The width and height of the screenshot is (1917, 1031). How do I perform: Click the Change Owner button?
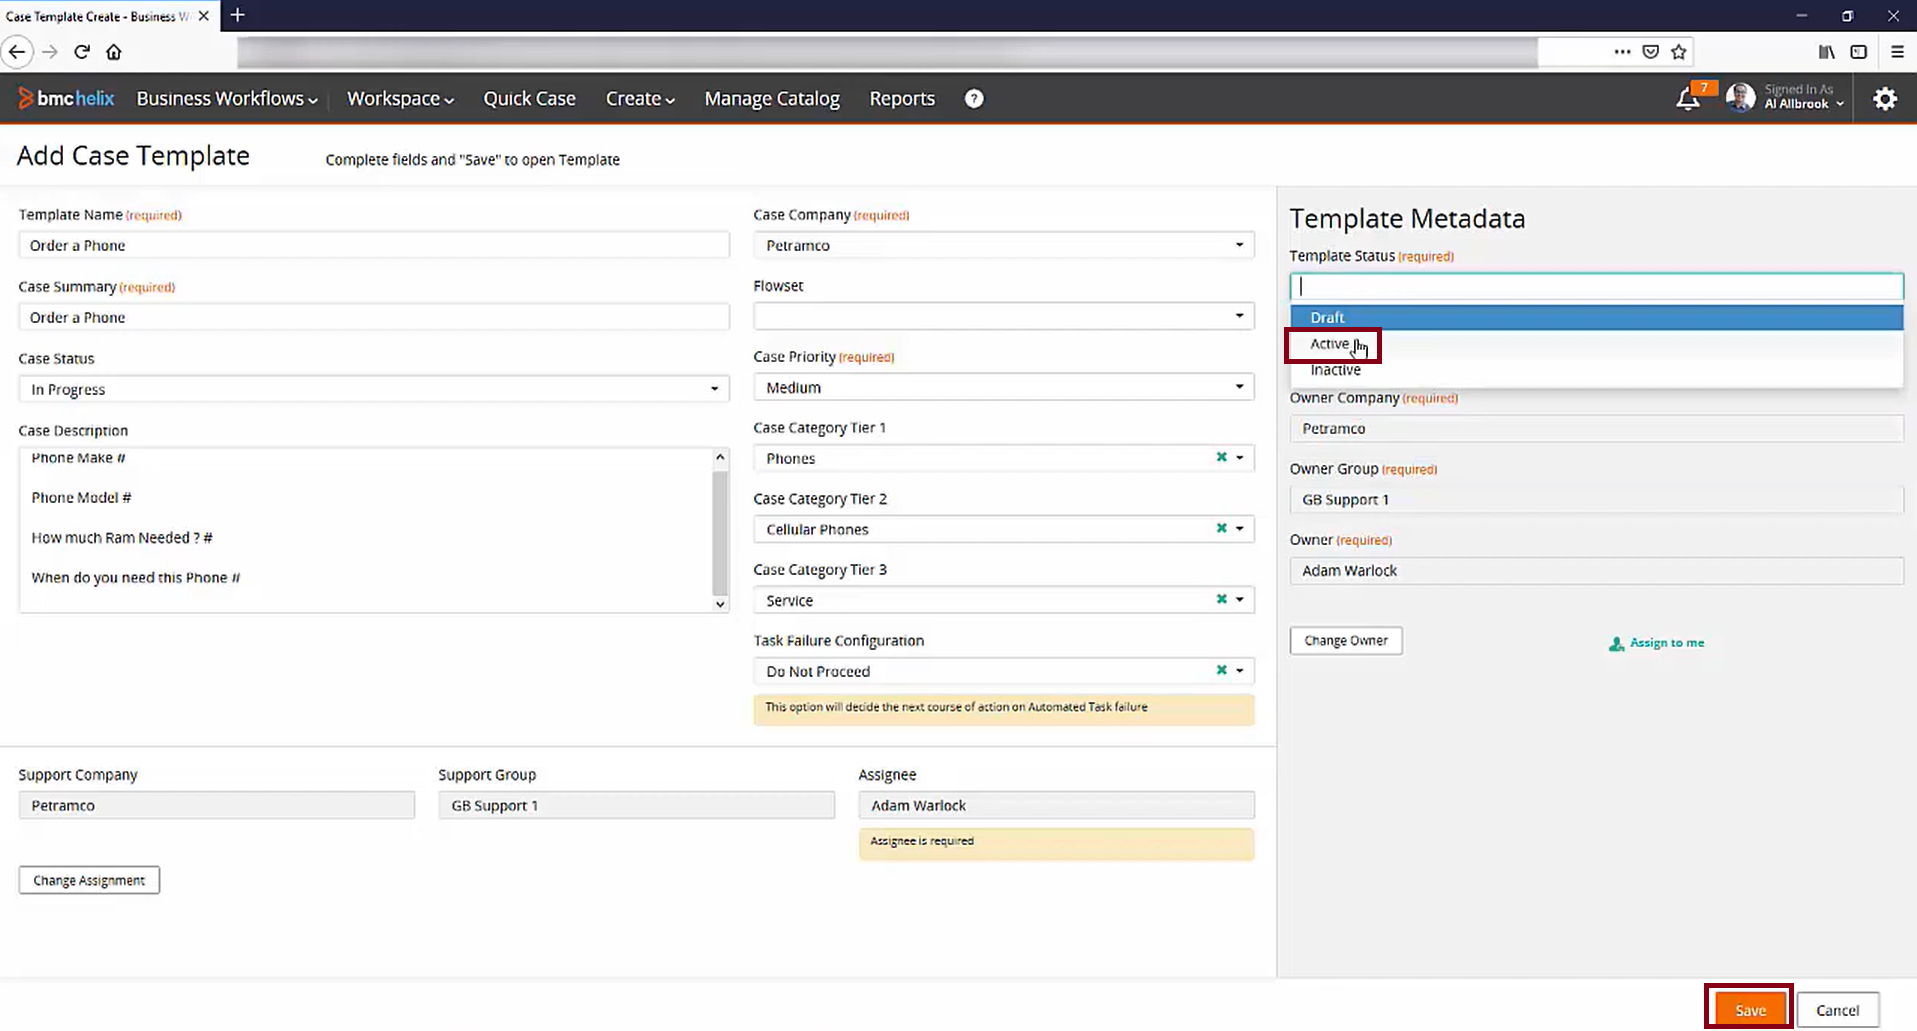[x=1346, y=640]
